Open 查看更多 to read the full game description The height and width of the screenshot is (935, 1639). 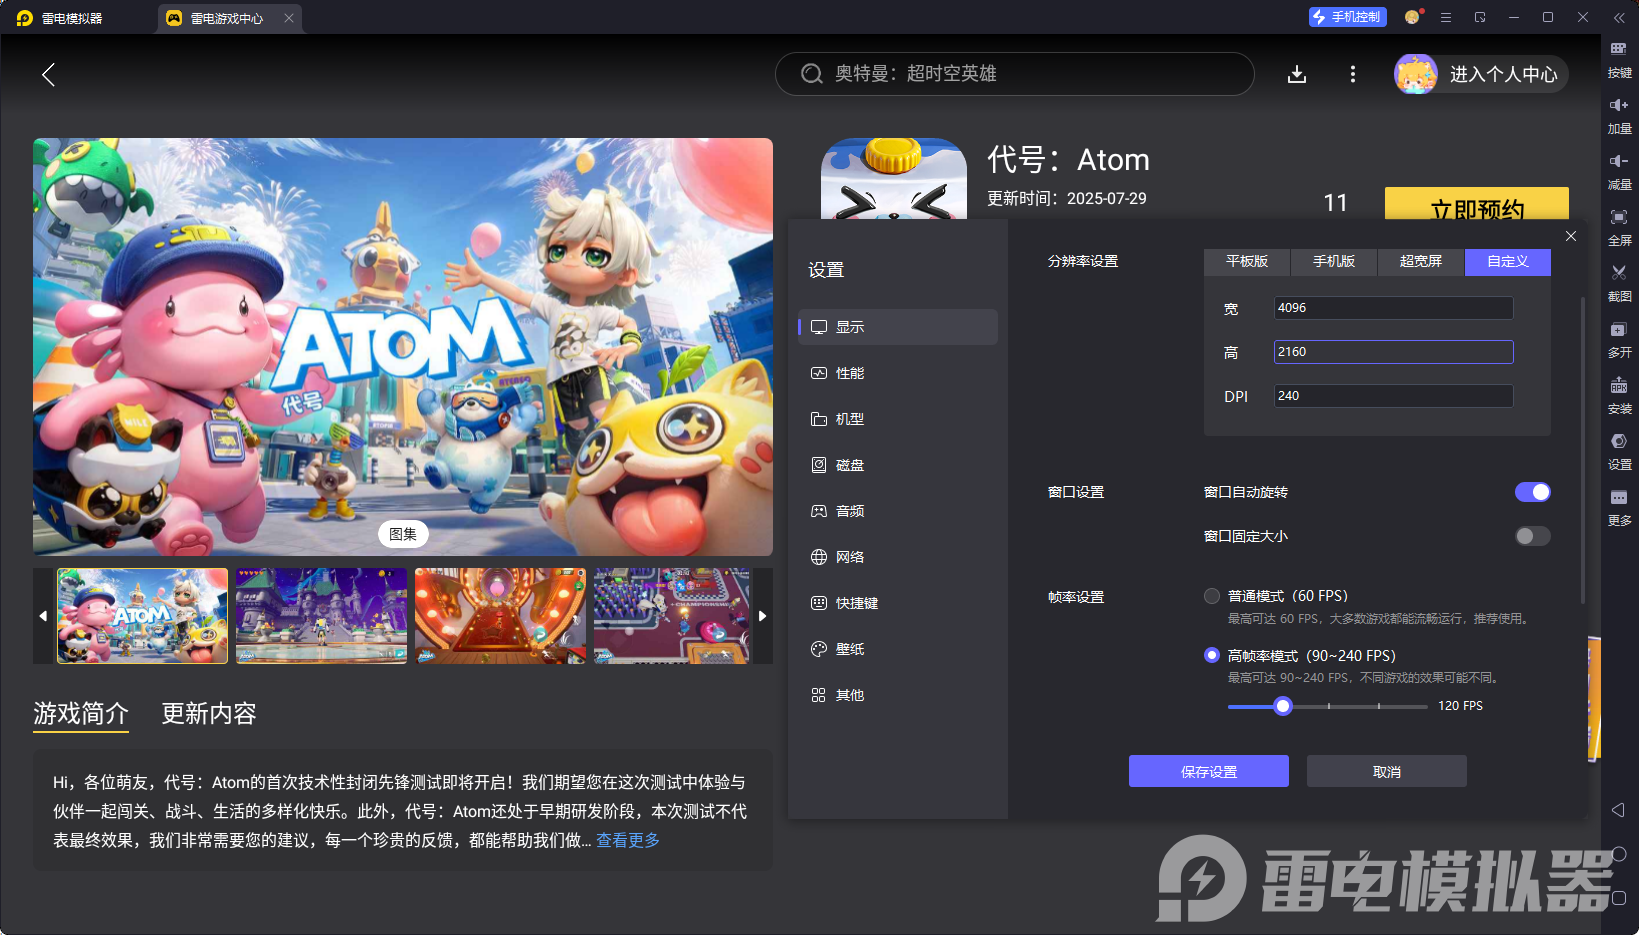click(x=626, y=840)
